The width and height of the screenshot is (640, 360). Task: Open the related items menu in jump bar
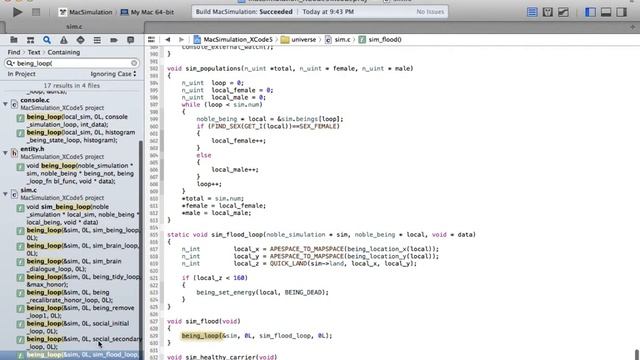[x=151, y=40]
